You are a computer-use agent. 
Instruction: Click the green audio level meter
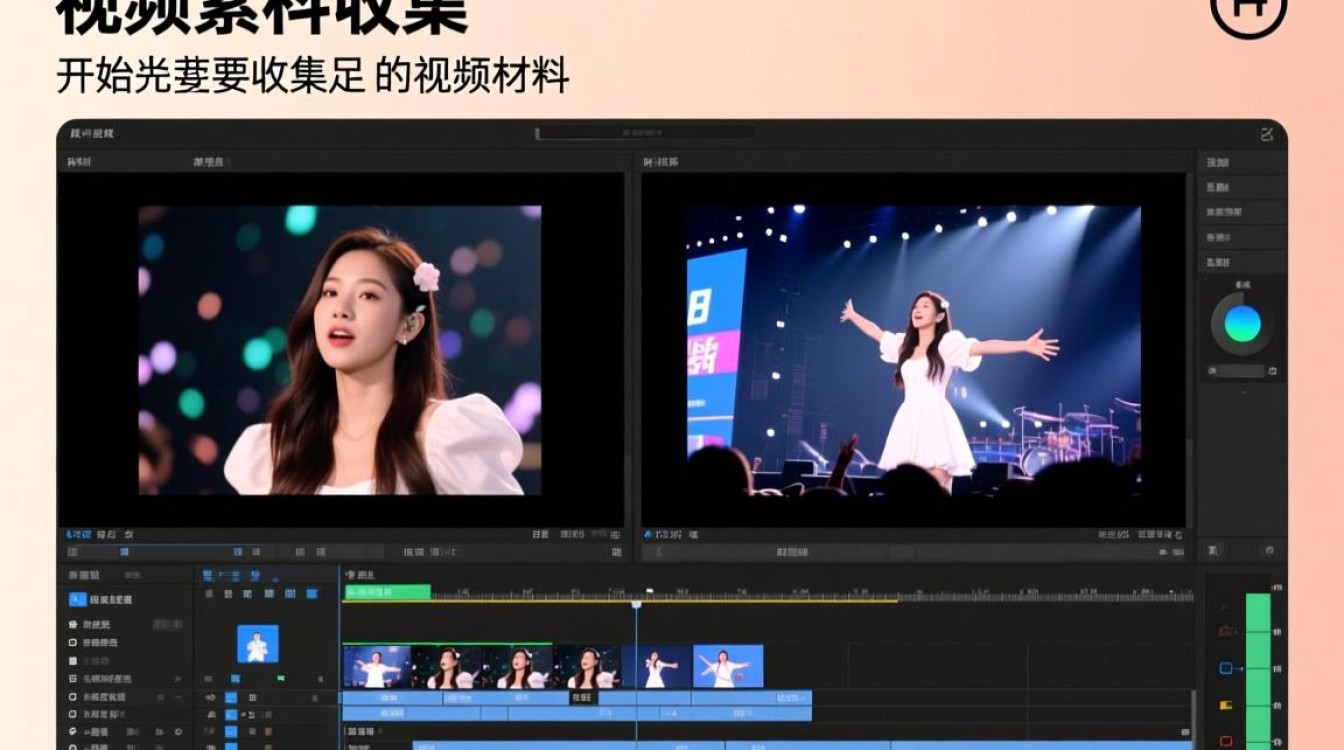(x=1258, y=670)
